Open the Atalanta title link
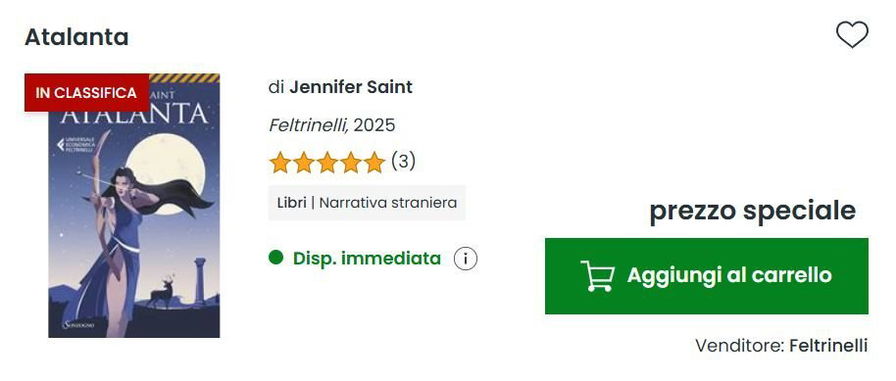The width and height of the screenshot is (896, 381). 77,37
